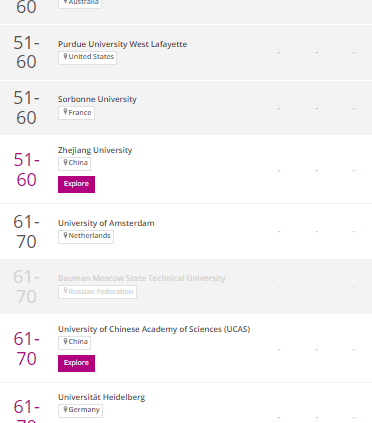Open the Sorbonne University link

pyautogui.click(x=97, y=99)
